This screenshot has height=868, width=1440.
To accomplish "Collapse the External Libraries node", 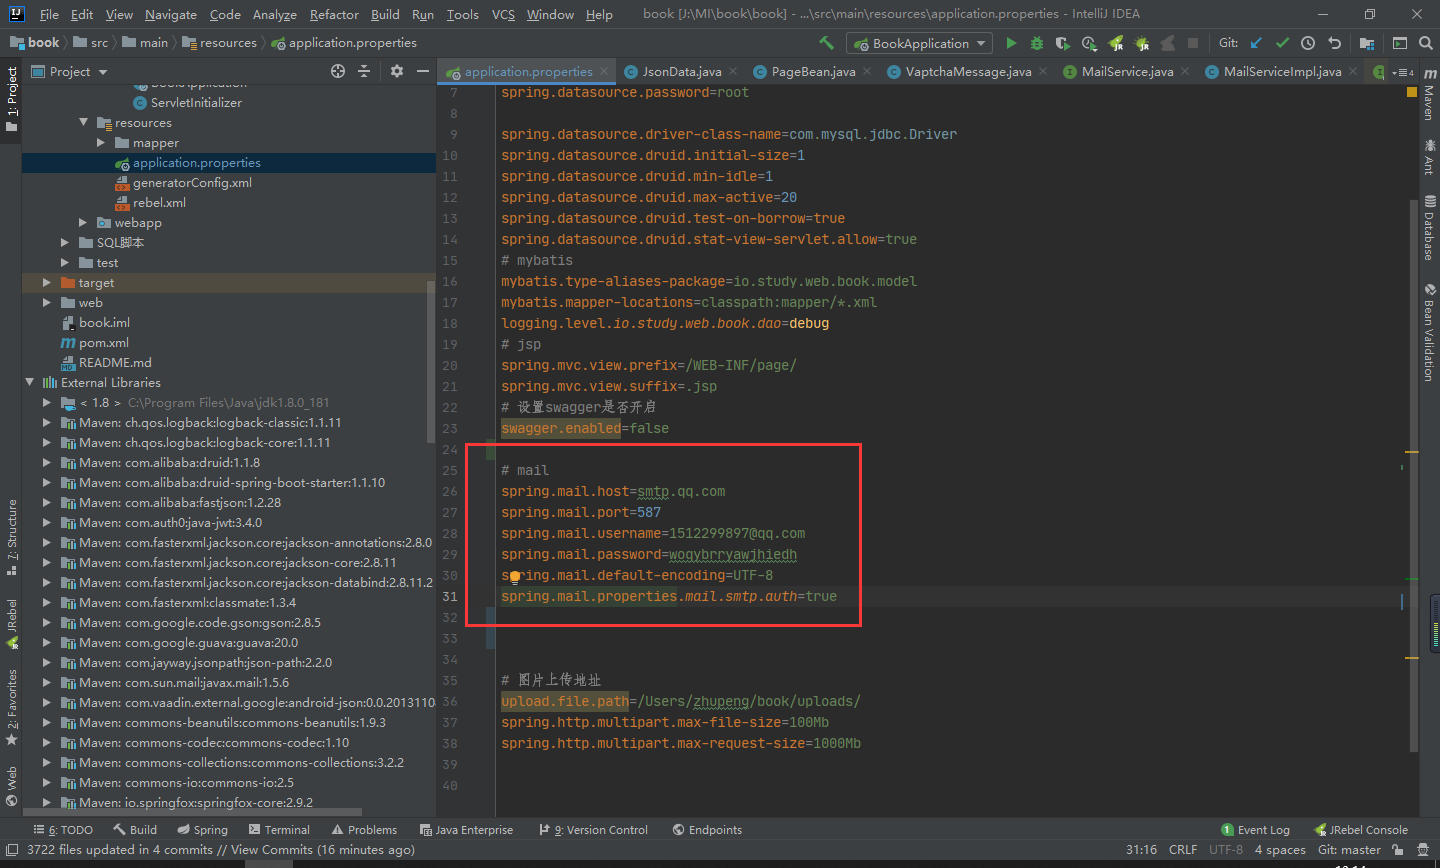I will [x=30, y=382].
